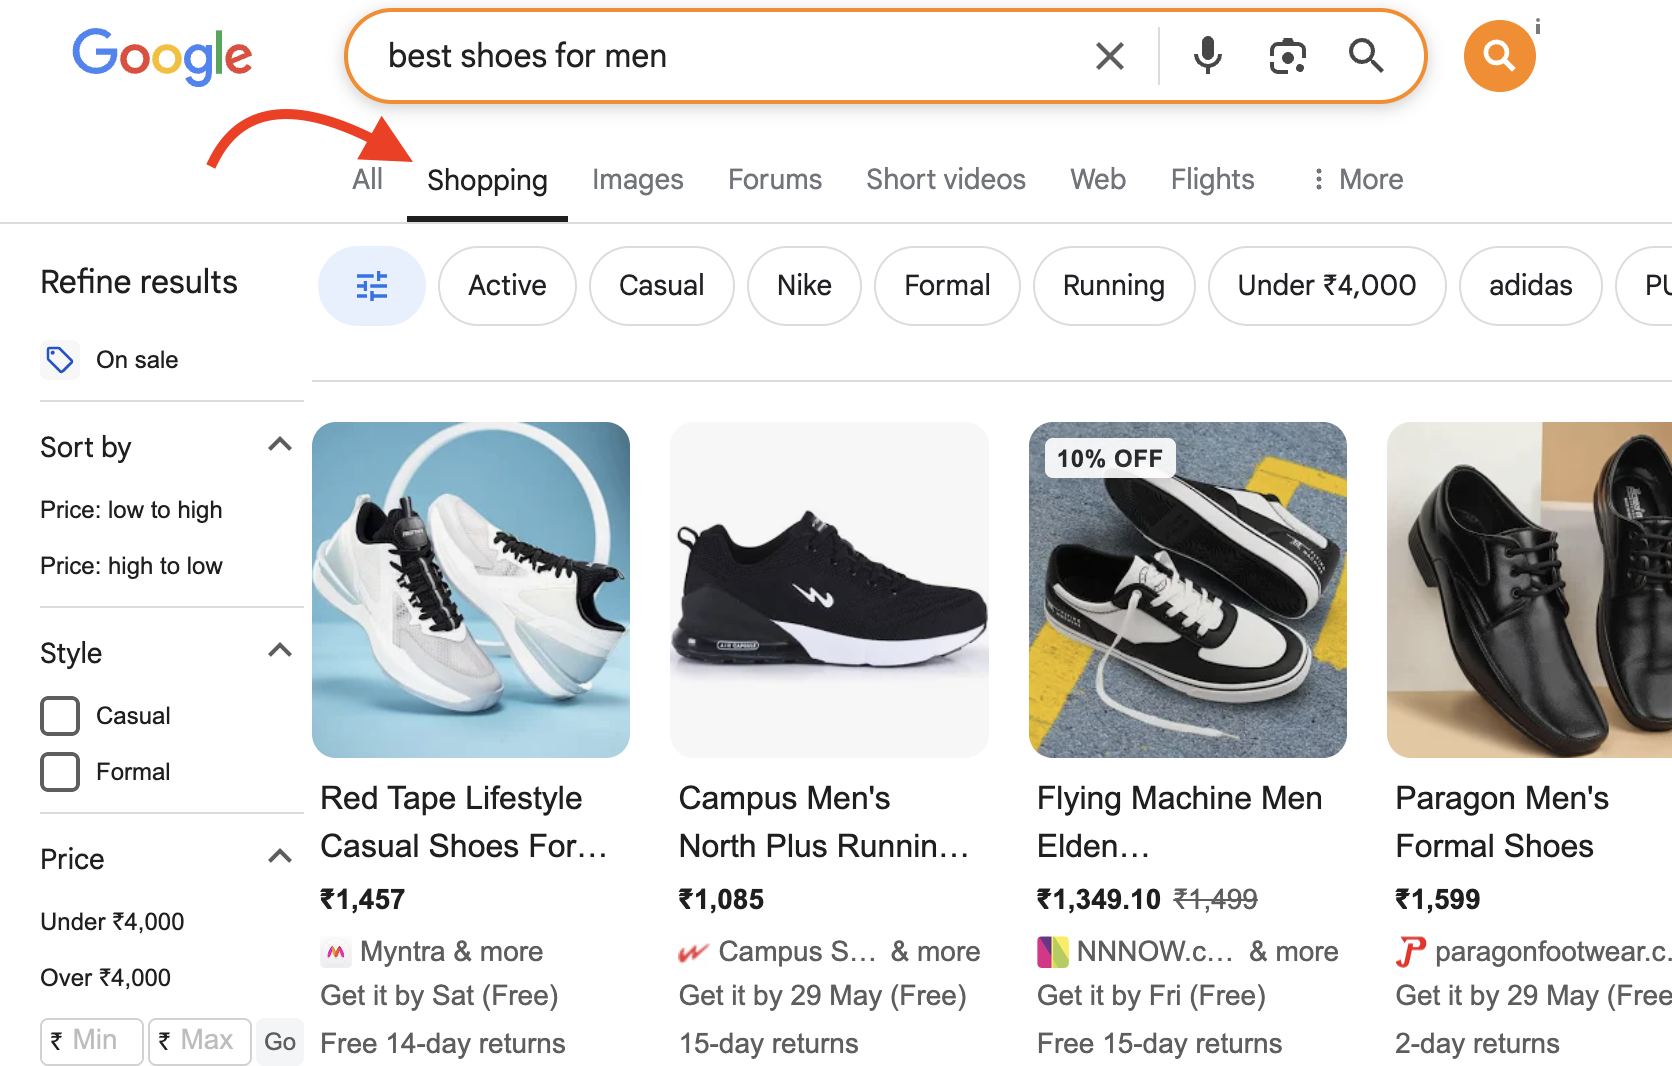Switch to the Web tab
1672x1066 pixels.
click(x=1098, y=179)
